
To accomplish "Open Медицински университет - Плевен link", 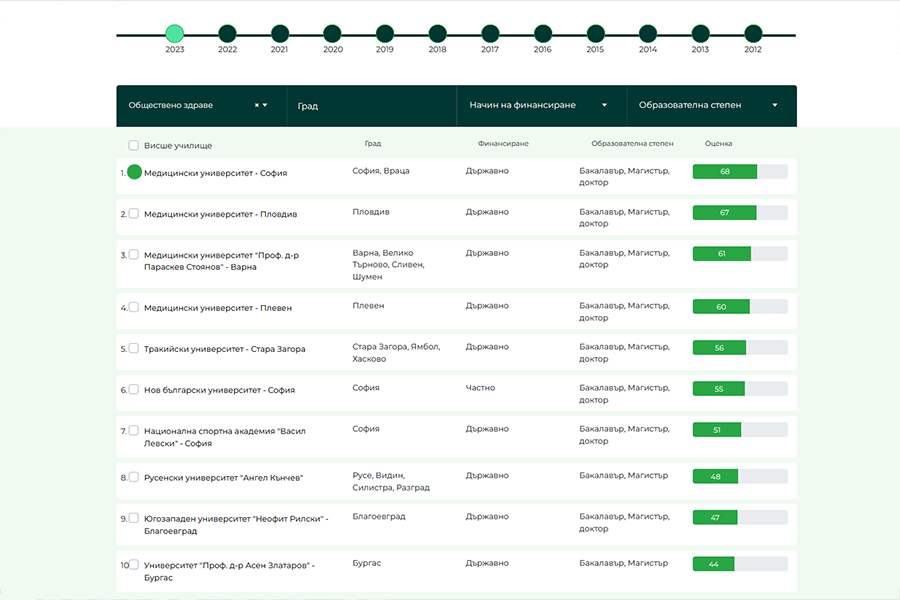I will pos(218,308).
